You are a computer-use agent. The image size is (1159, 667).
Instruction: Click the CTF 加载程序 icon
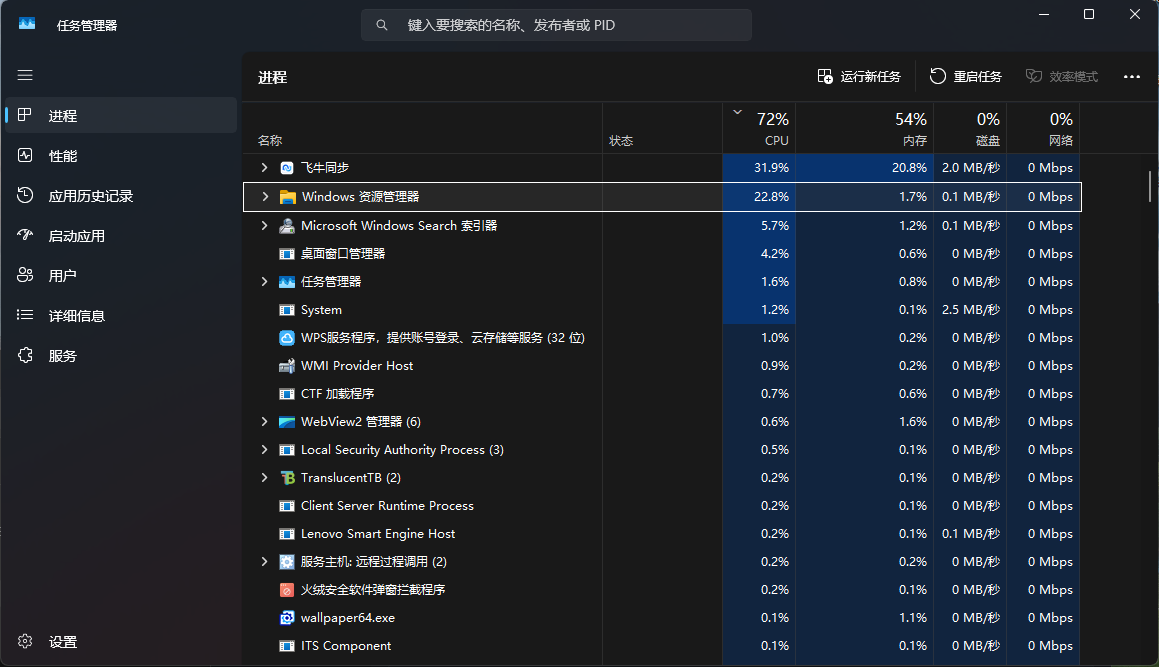(287, 394)
